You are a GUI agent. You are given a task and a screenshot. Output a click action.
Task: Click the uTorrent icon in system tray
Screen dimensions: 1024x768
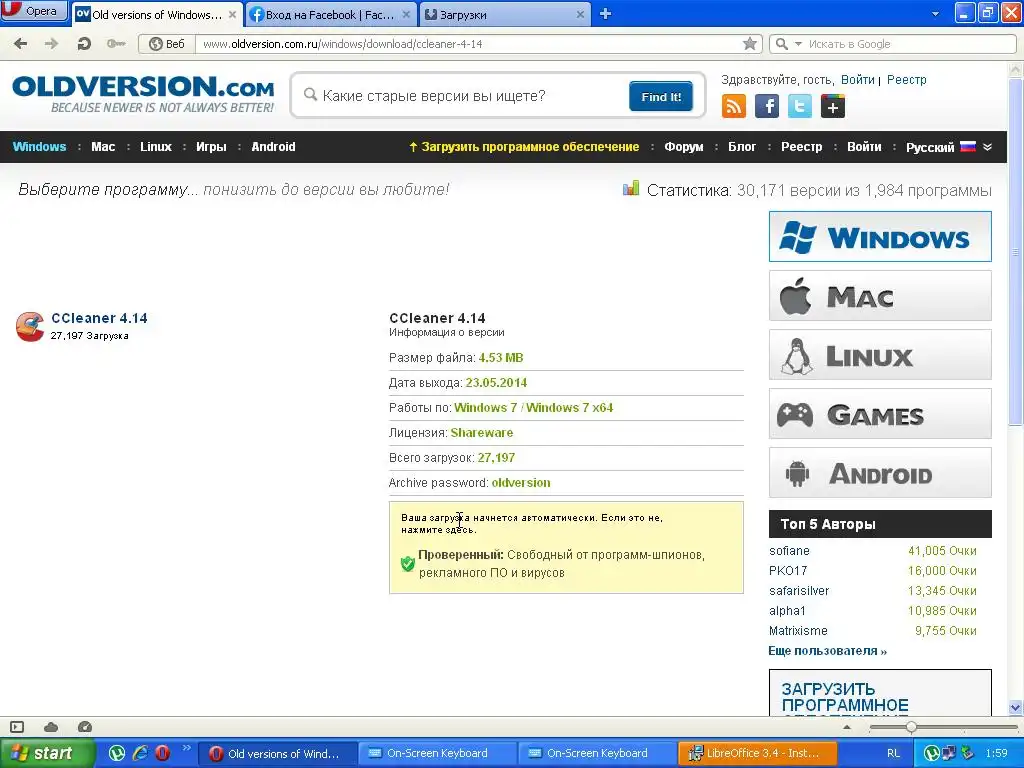pos(932,753)
